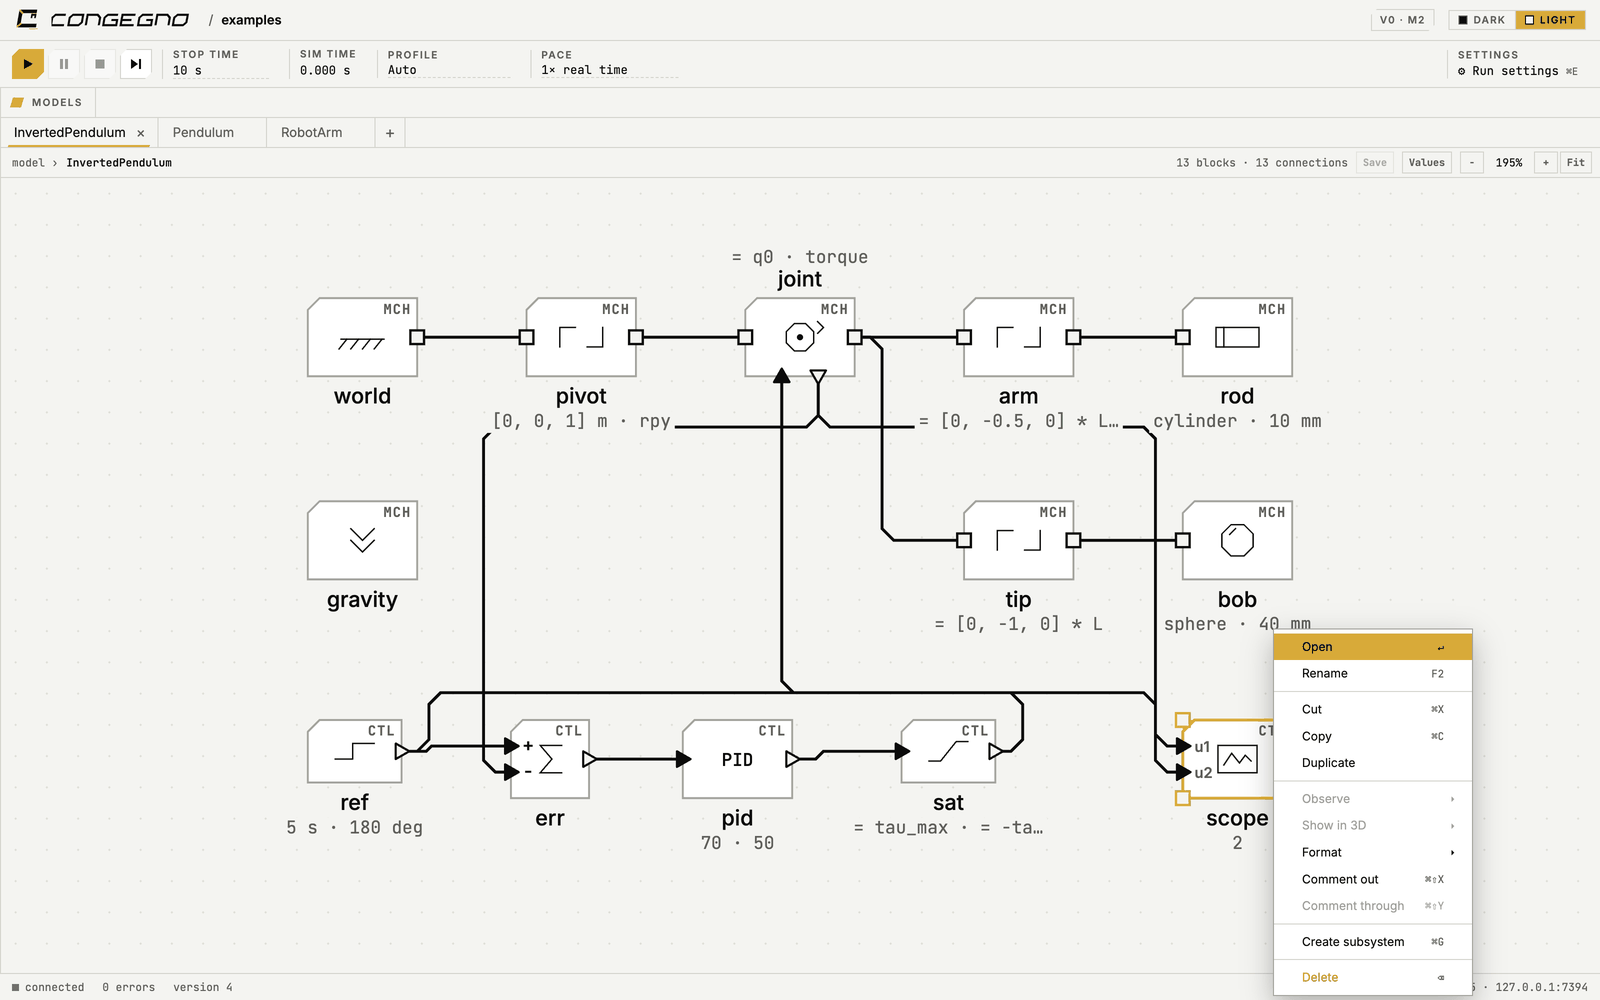The image size is (1600, 1000).
Task: Click the Congegno logo icon
Action: [x=27, y=19]
